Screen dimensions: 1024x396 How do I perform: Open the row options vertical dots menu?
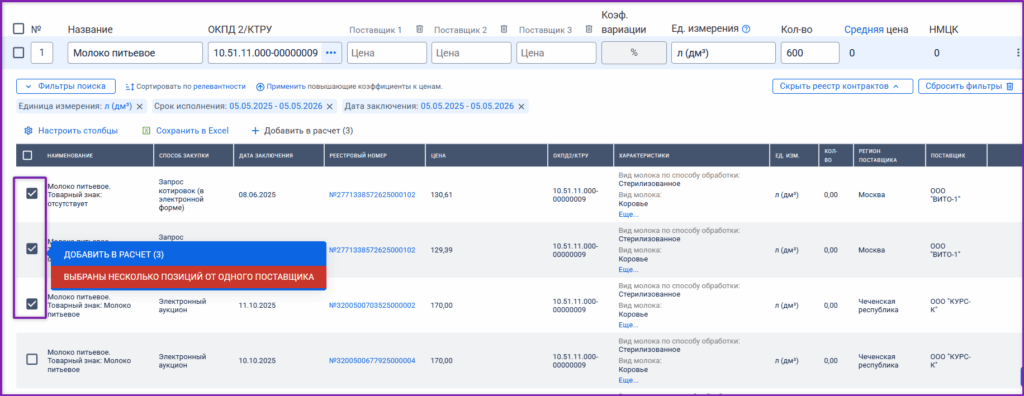click(x=1018, y=53)
